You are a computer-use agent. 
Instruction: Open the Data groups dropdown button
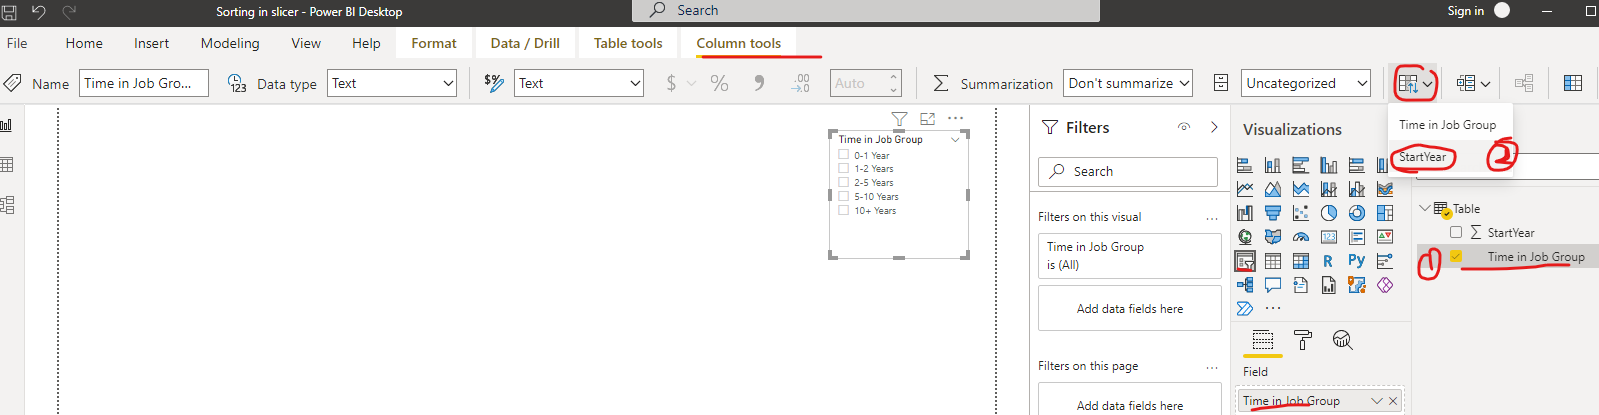pos(1473,83)
